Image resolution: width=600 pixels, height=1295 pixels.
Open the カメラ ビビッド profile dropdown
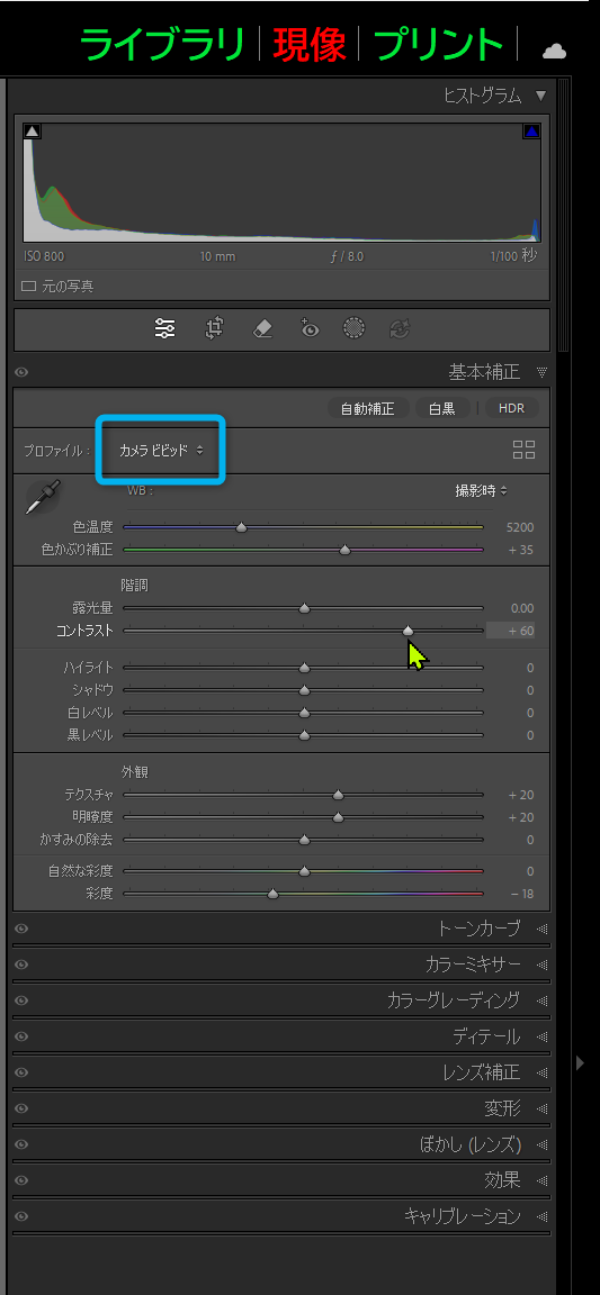[x=161, y=451]
